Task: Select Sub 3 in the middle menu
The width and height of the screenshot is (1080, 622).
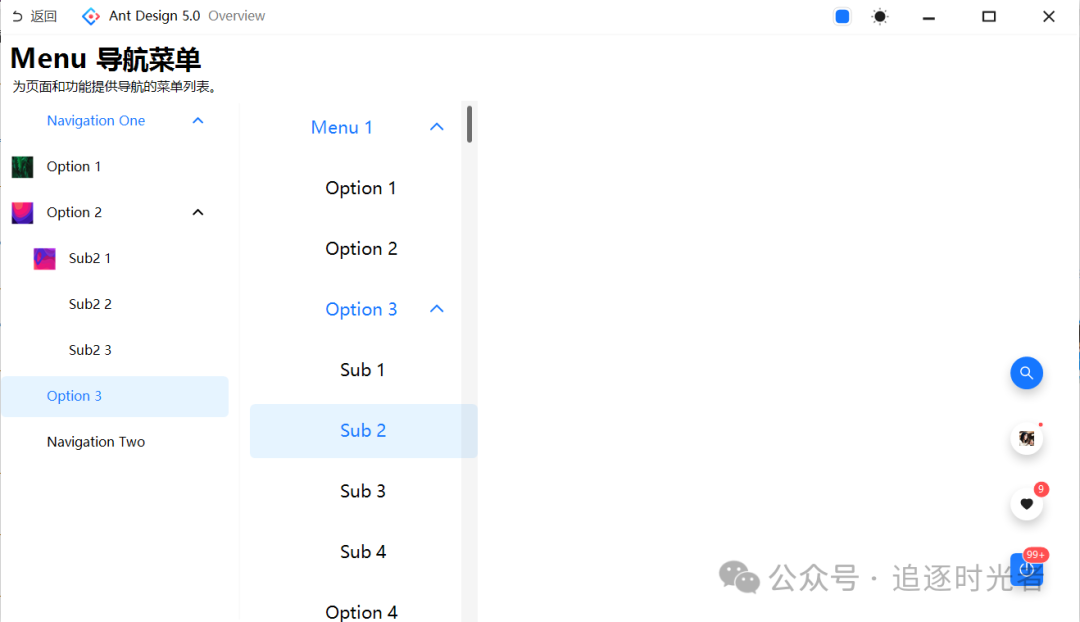Action: [363, 491]
